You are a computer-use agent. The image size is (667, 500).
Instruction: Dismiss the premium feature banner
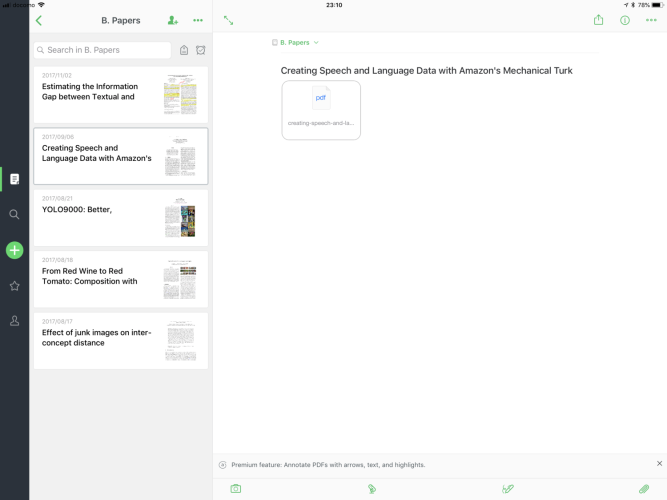click(659, 464)
